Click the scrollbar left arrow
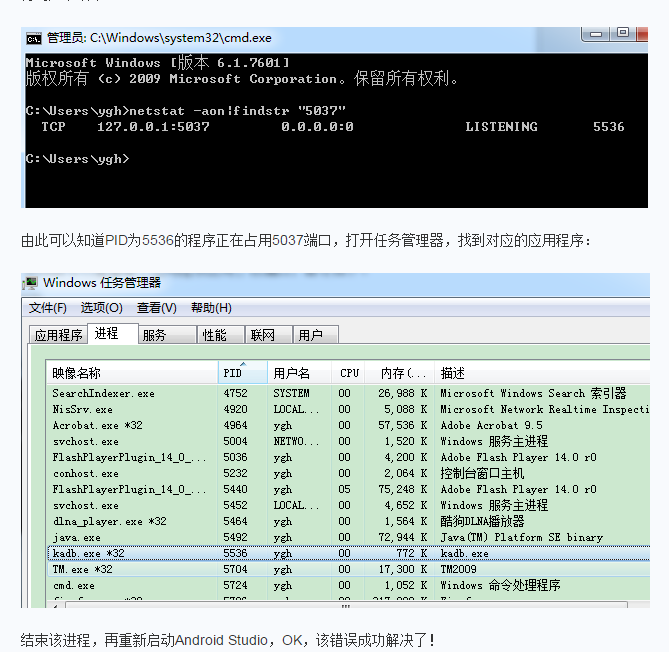 [x=55, y=605]
